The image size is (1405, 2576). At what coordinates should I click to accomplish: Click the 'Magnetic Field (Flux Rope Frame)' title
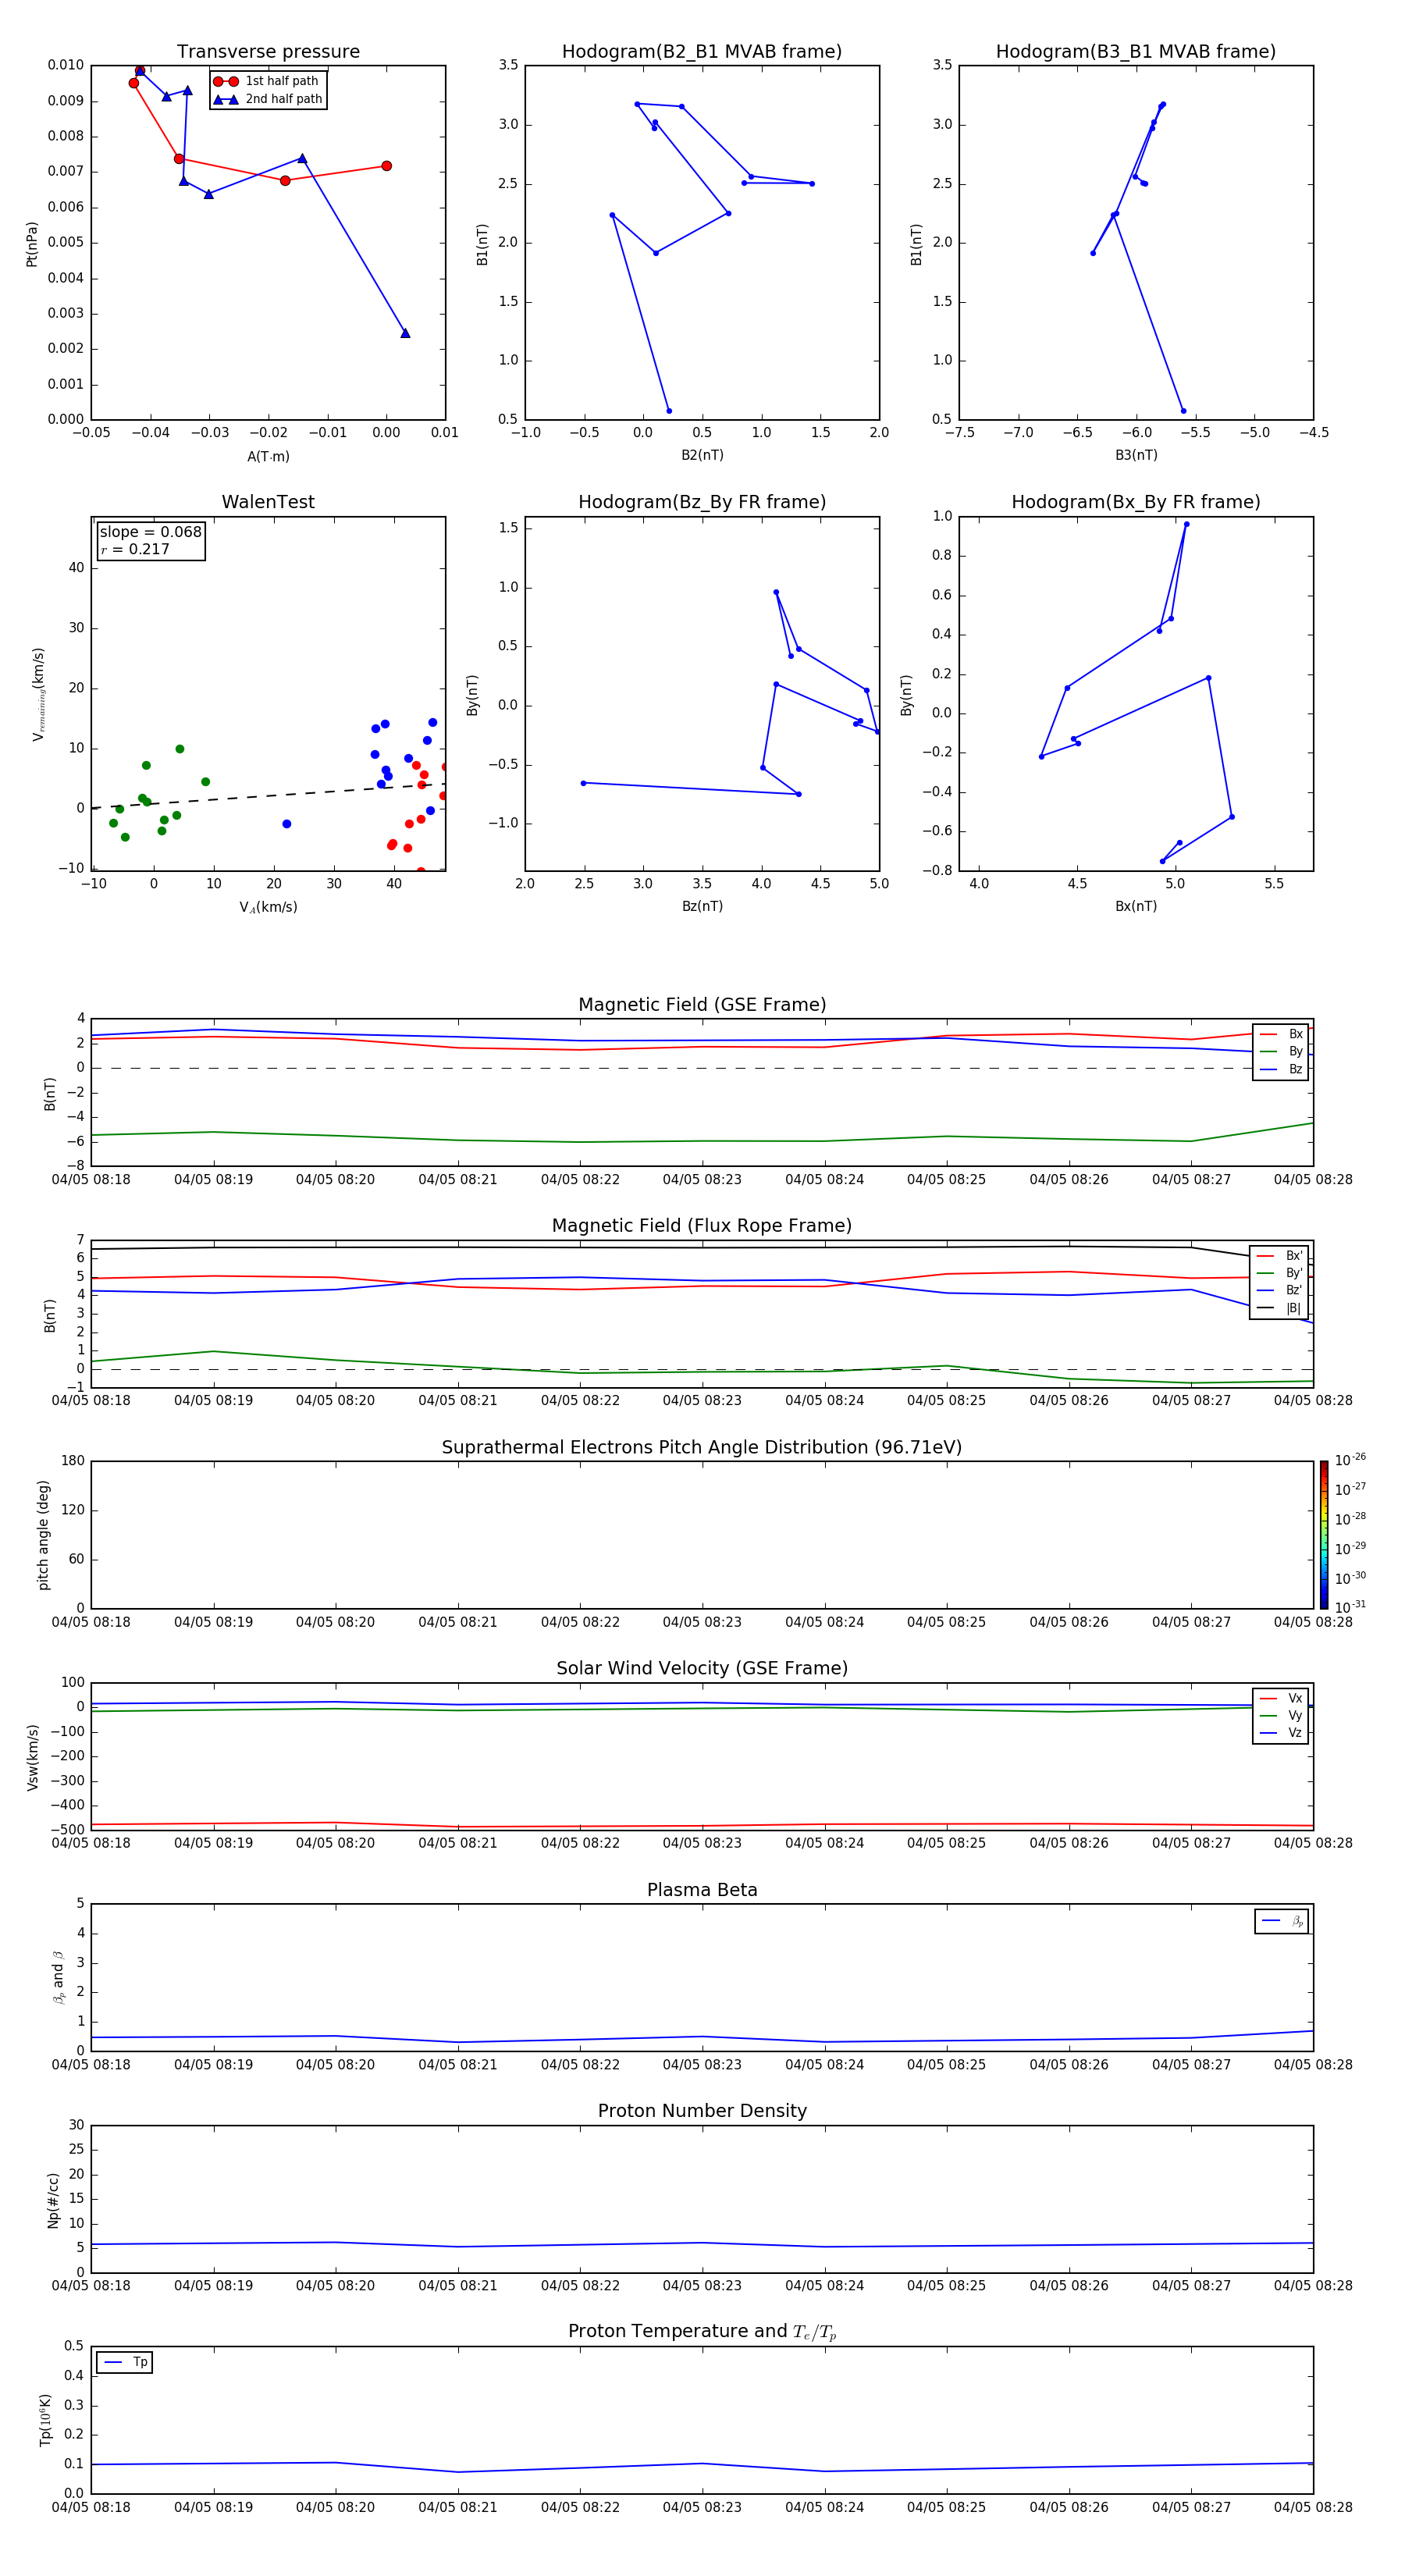(702, 1226)
